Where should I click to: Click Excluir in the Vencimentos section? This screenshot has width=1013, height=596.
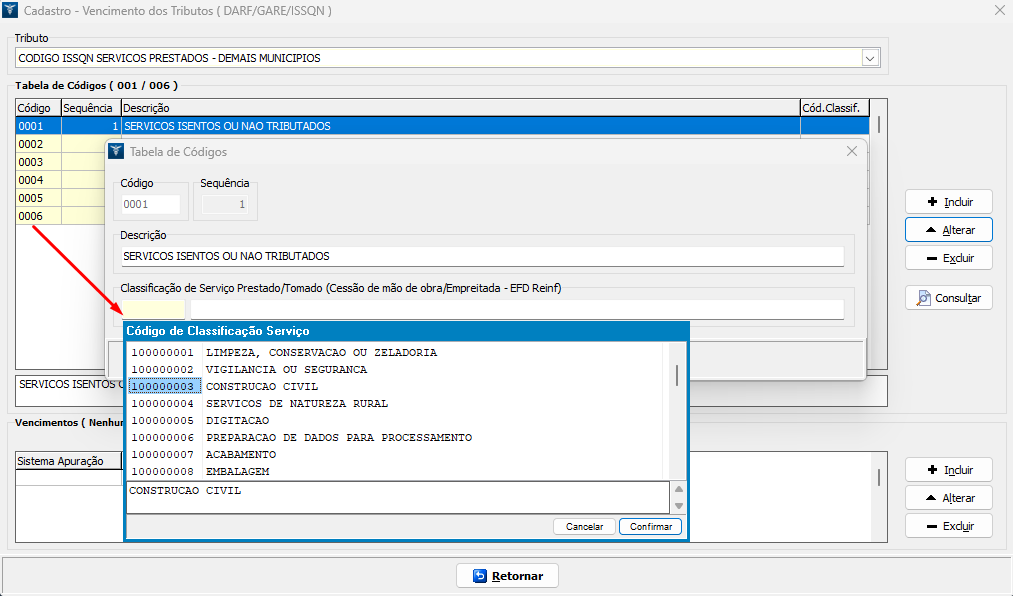pyautogui.click(x=948, y=526)
